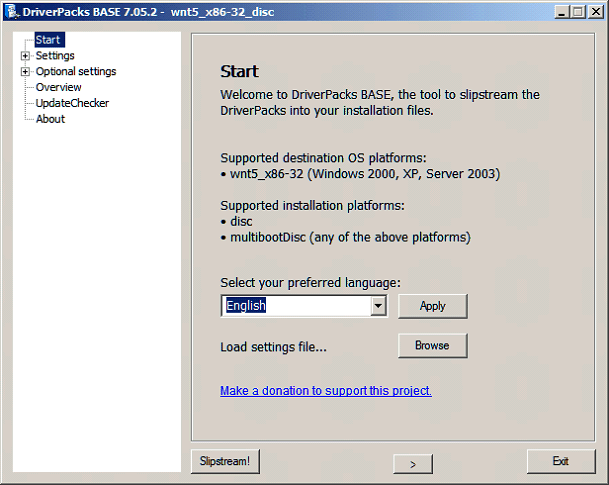609x485 pixels.
Task: Apply the selected language
Action: click(432, 306)
